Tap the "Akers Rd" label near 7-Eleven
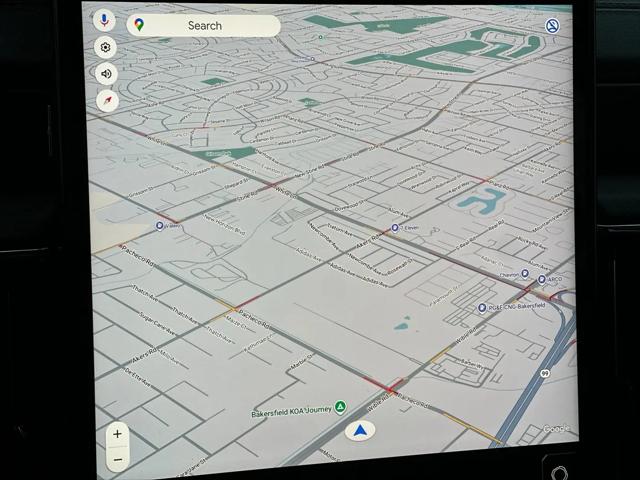The image size is (640, 480). (369, 241)
